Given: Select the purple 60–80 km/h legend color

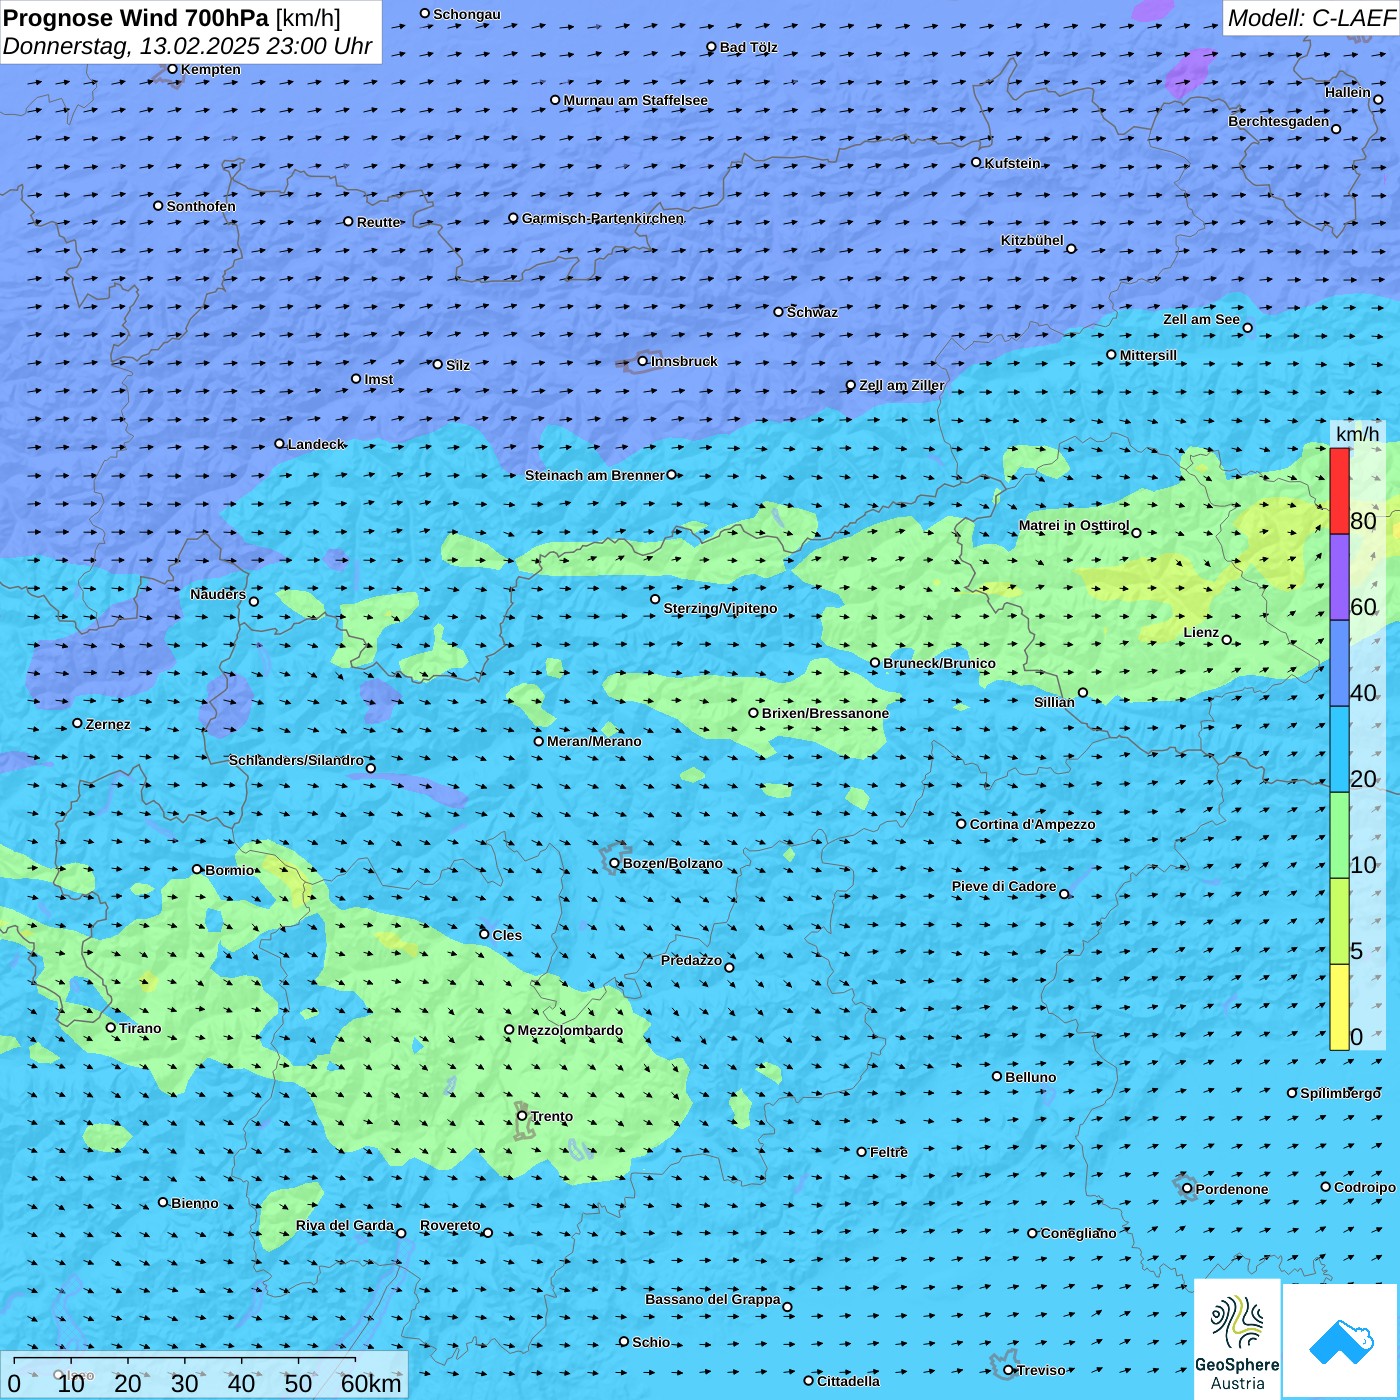Looking at the screenshot, I should pos(1339,578).
